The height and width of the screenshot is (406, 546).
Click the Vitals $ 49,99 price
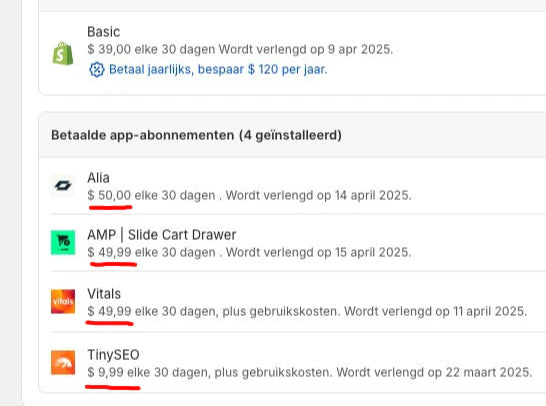(109, 311)
